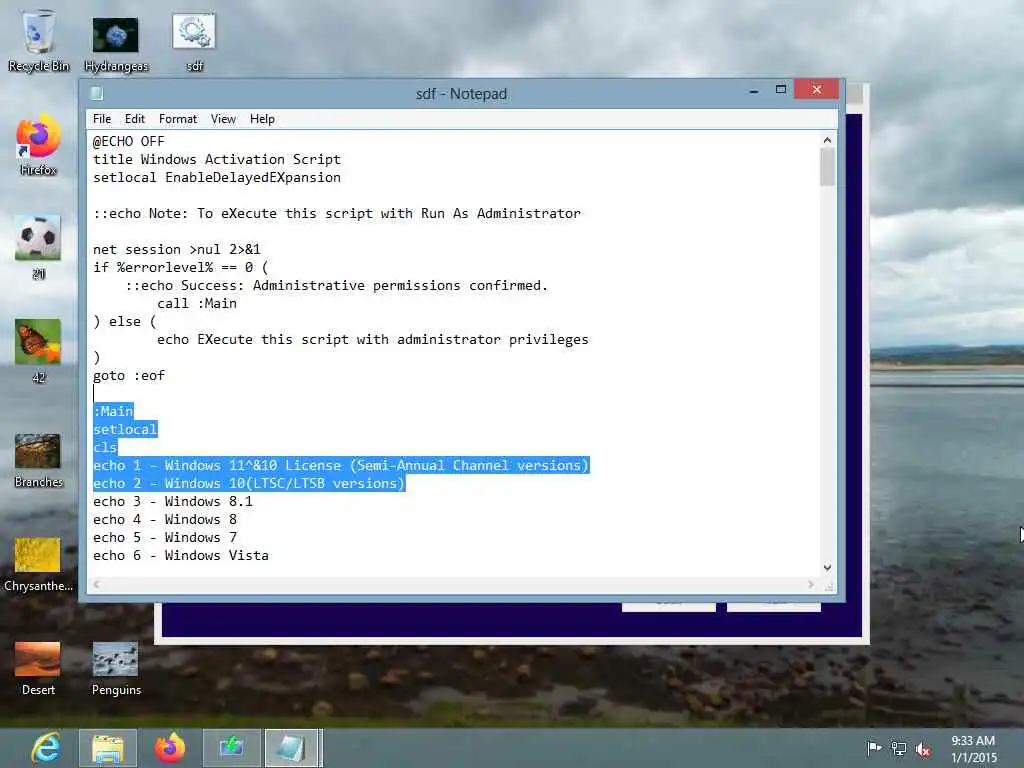Click the vertical scrollbar thumb
This screenshot has width=1024, height=768.
point(827,167)
